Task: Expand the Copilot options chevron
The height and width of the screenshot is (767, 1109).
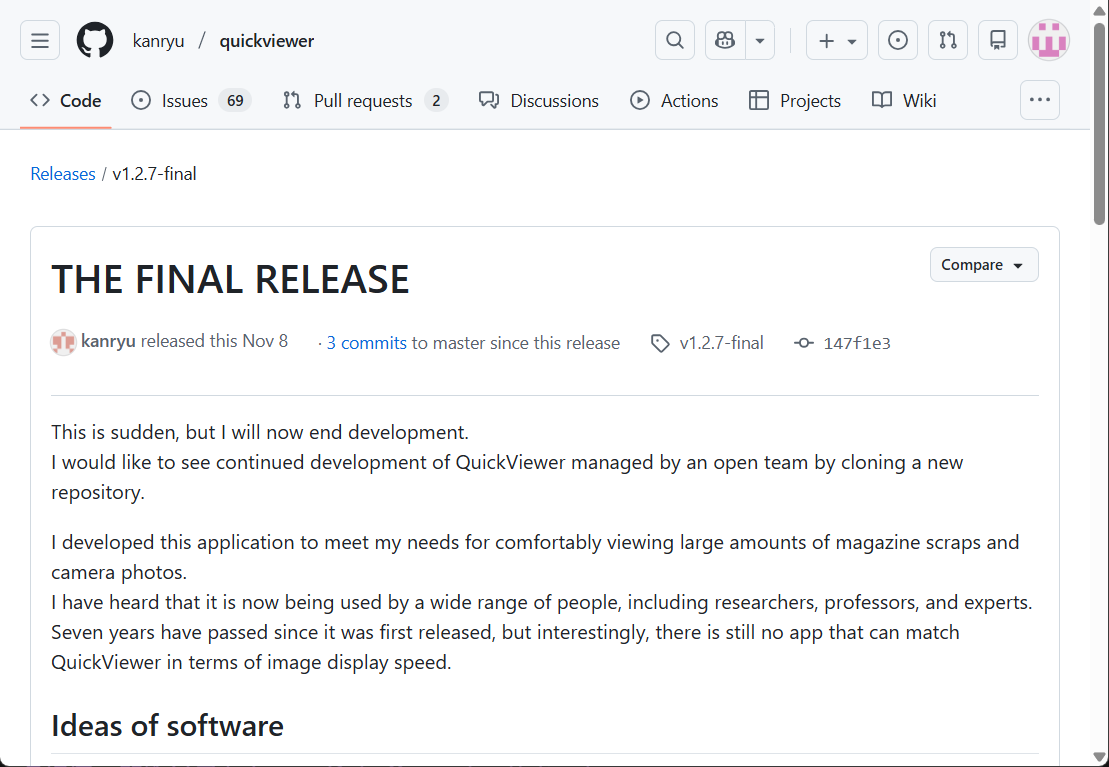Action: point(759,40)
